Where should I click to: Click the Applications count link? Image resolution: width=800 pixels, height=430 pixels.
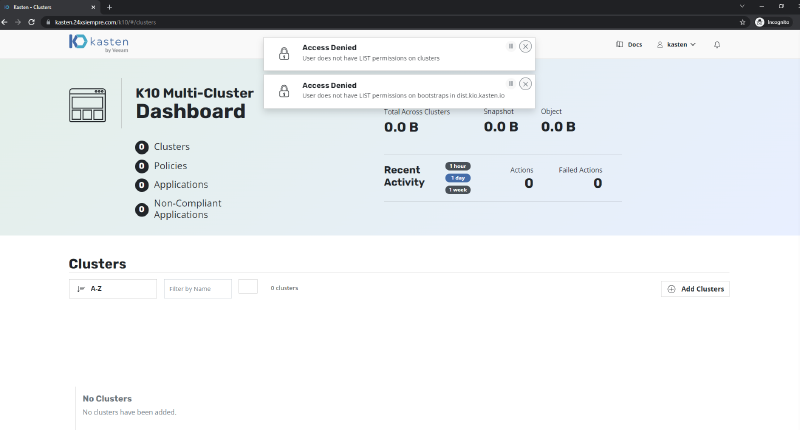pyautogui.click(x=171, y=185)
